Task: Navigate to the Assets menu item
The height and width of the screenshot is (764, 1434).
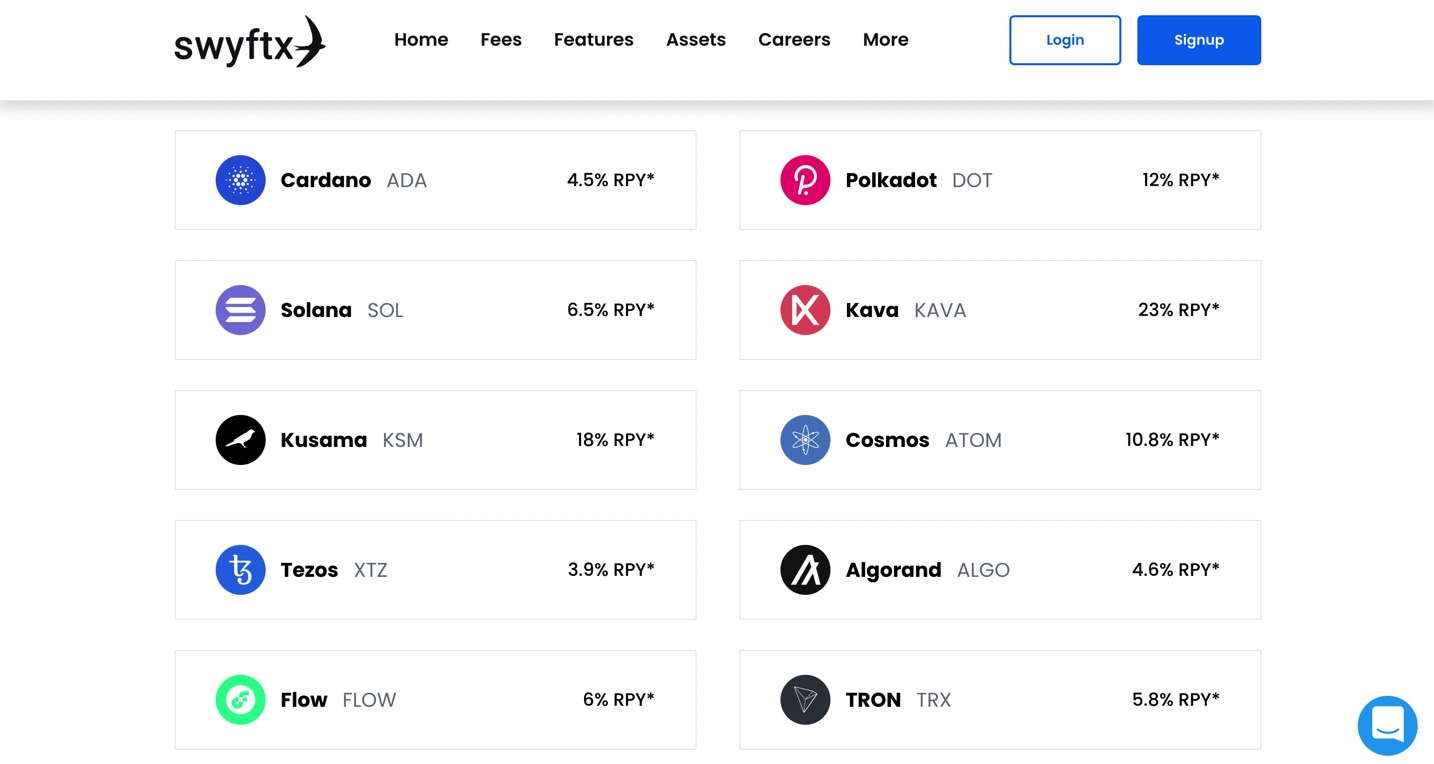Action: [696, 40]
